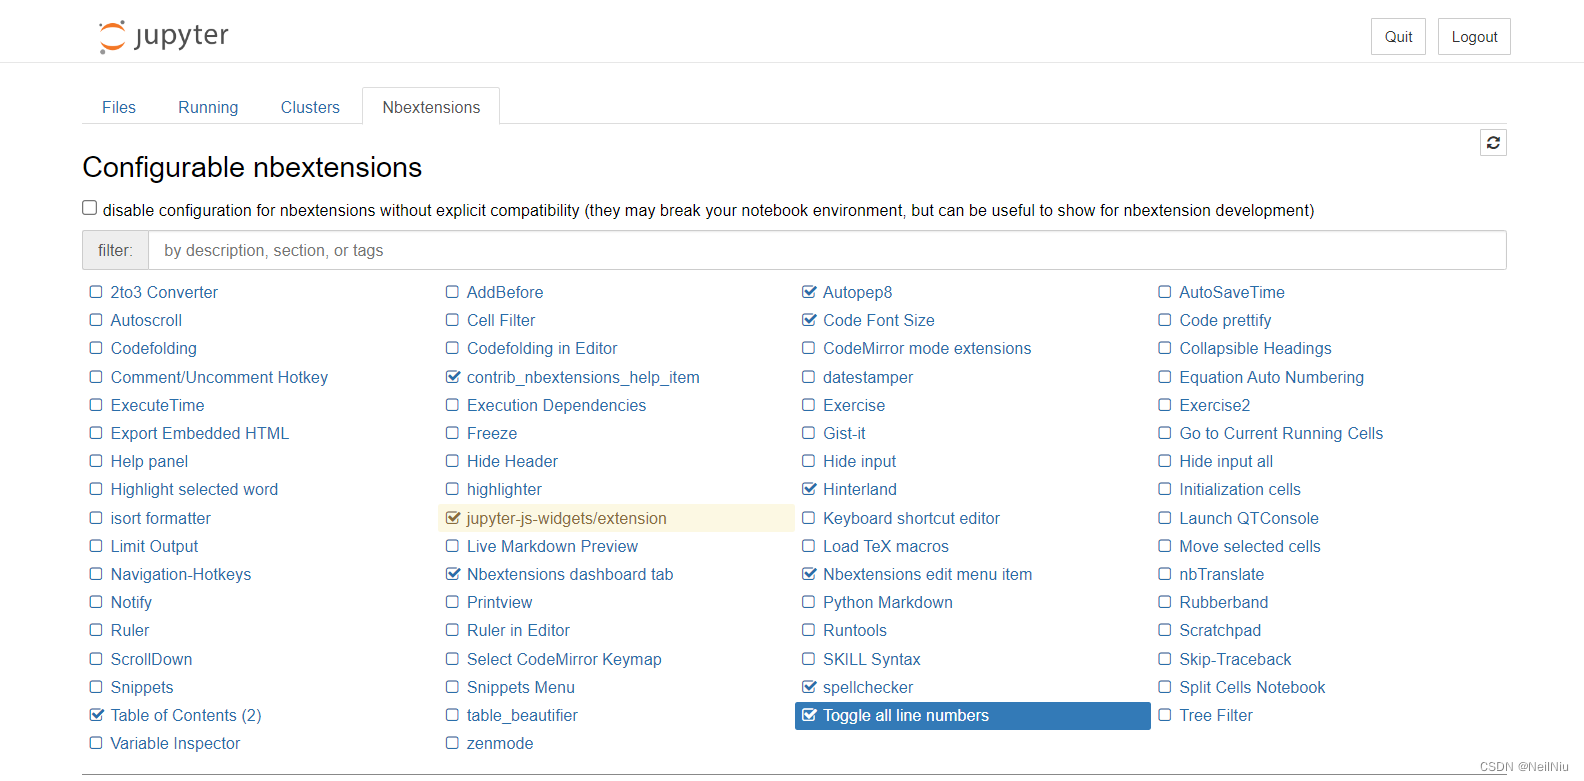Select the Help panel extension

pos(149,461)
